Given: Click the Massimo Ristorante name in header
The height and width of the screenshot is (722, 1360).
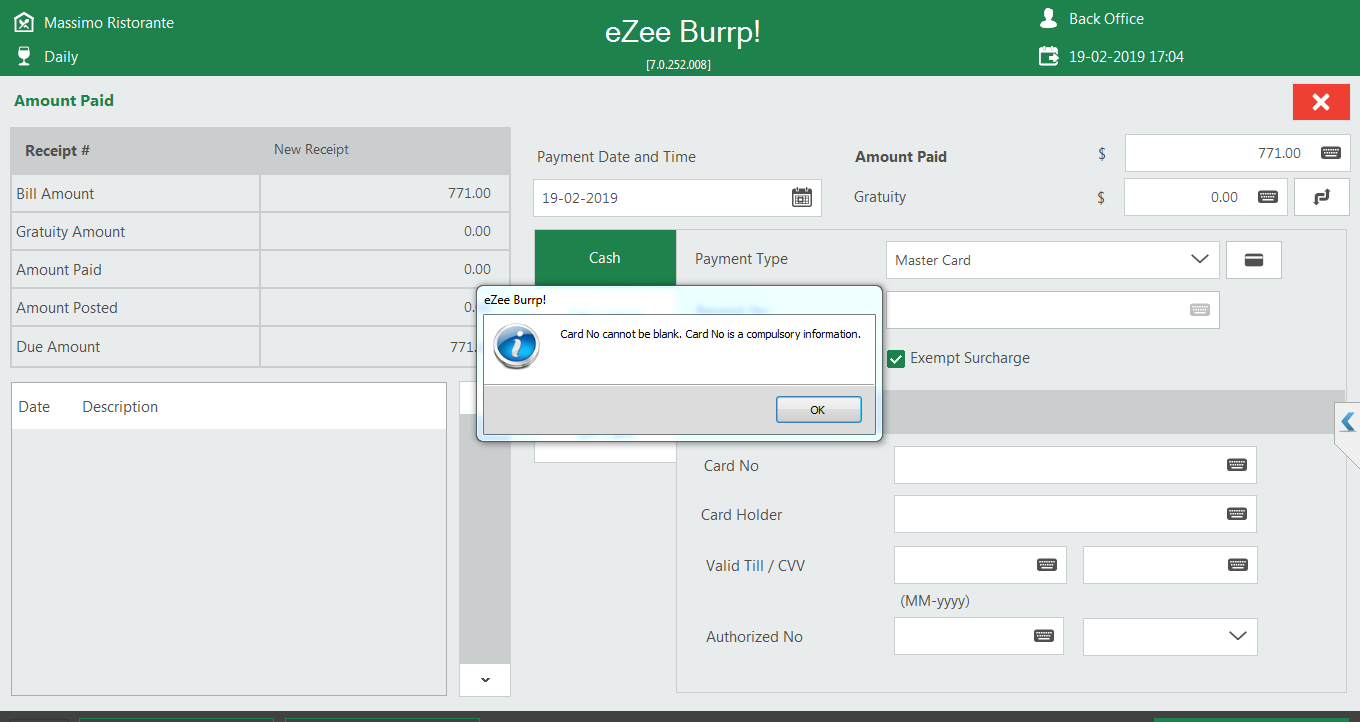Looking at the screenshot, I should coord(109,22).
